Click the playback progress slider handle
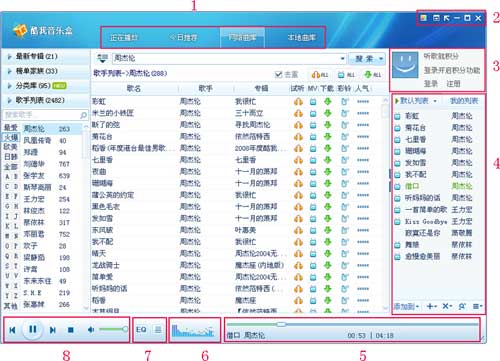The width and height of the screenshot is (500, 361). 281,324
